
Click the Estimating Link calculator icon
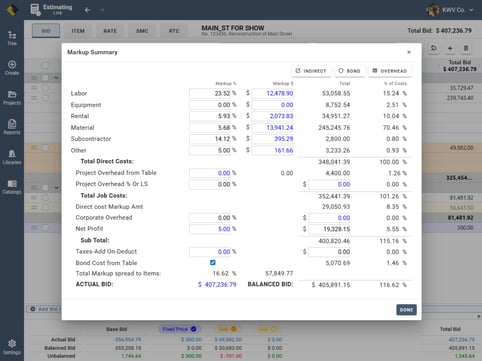[35, 9]
